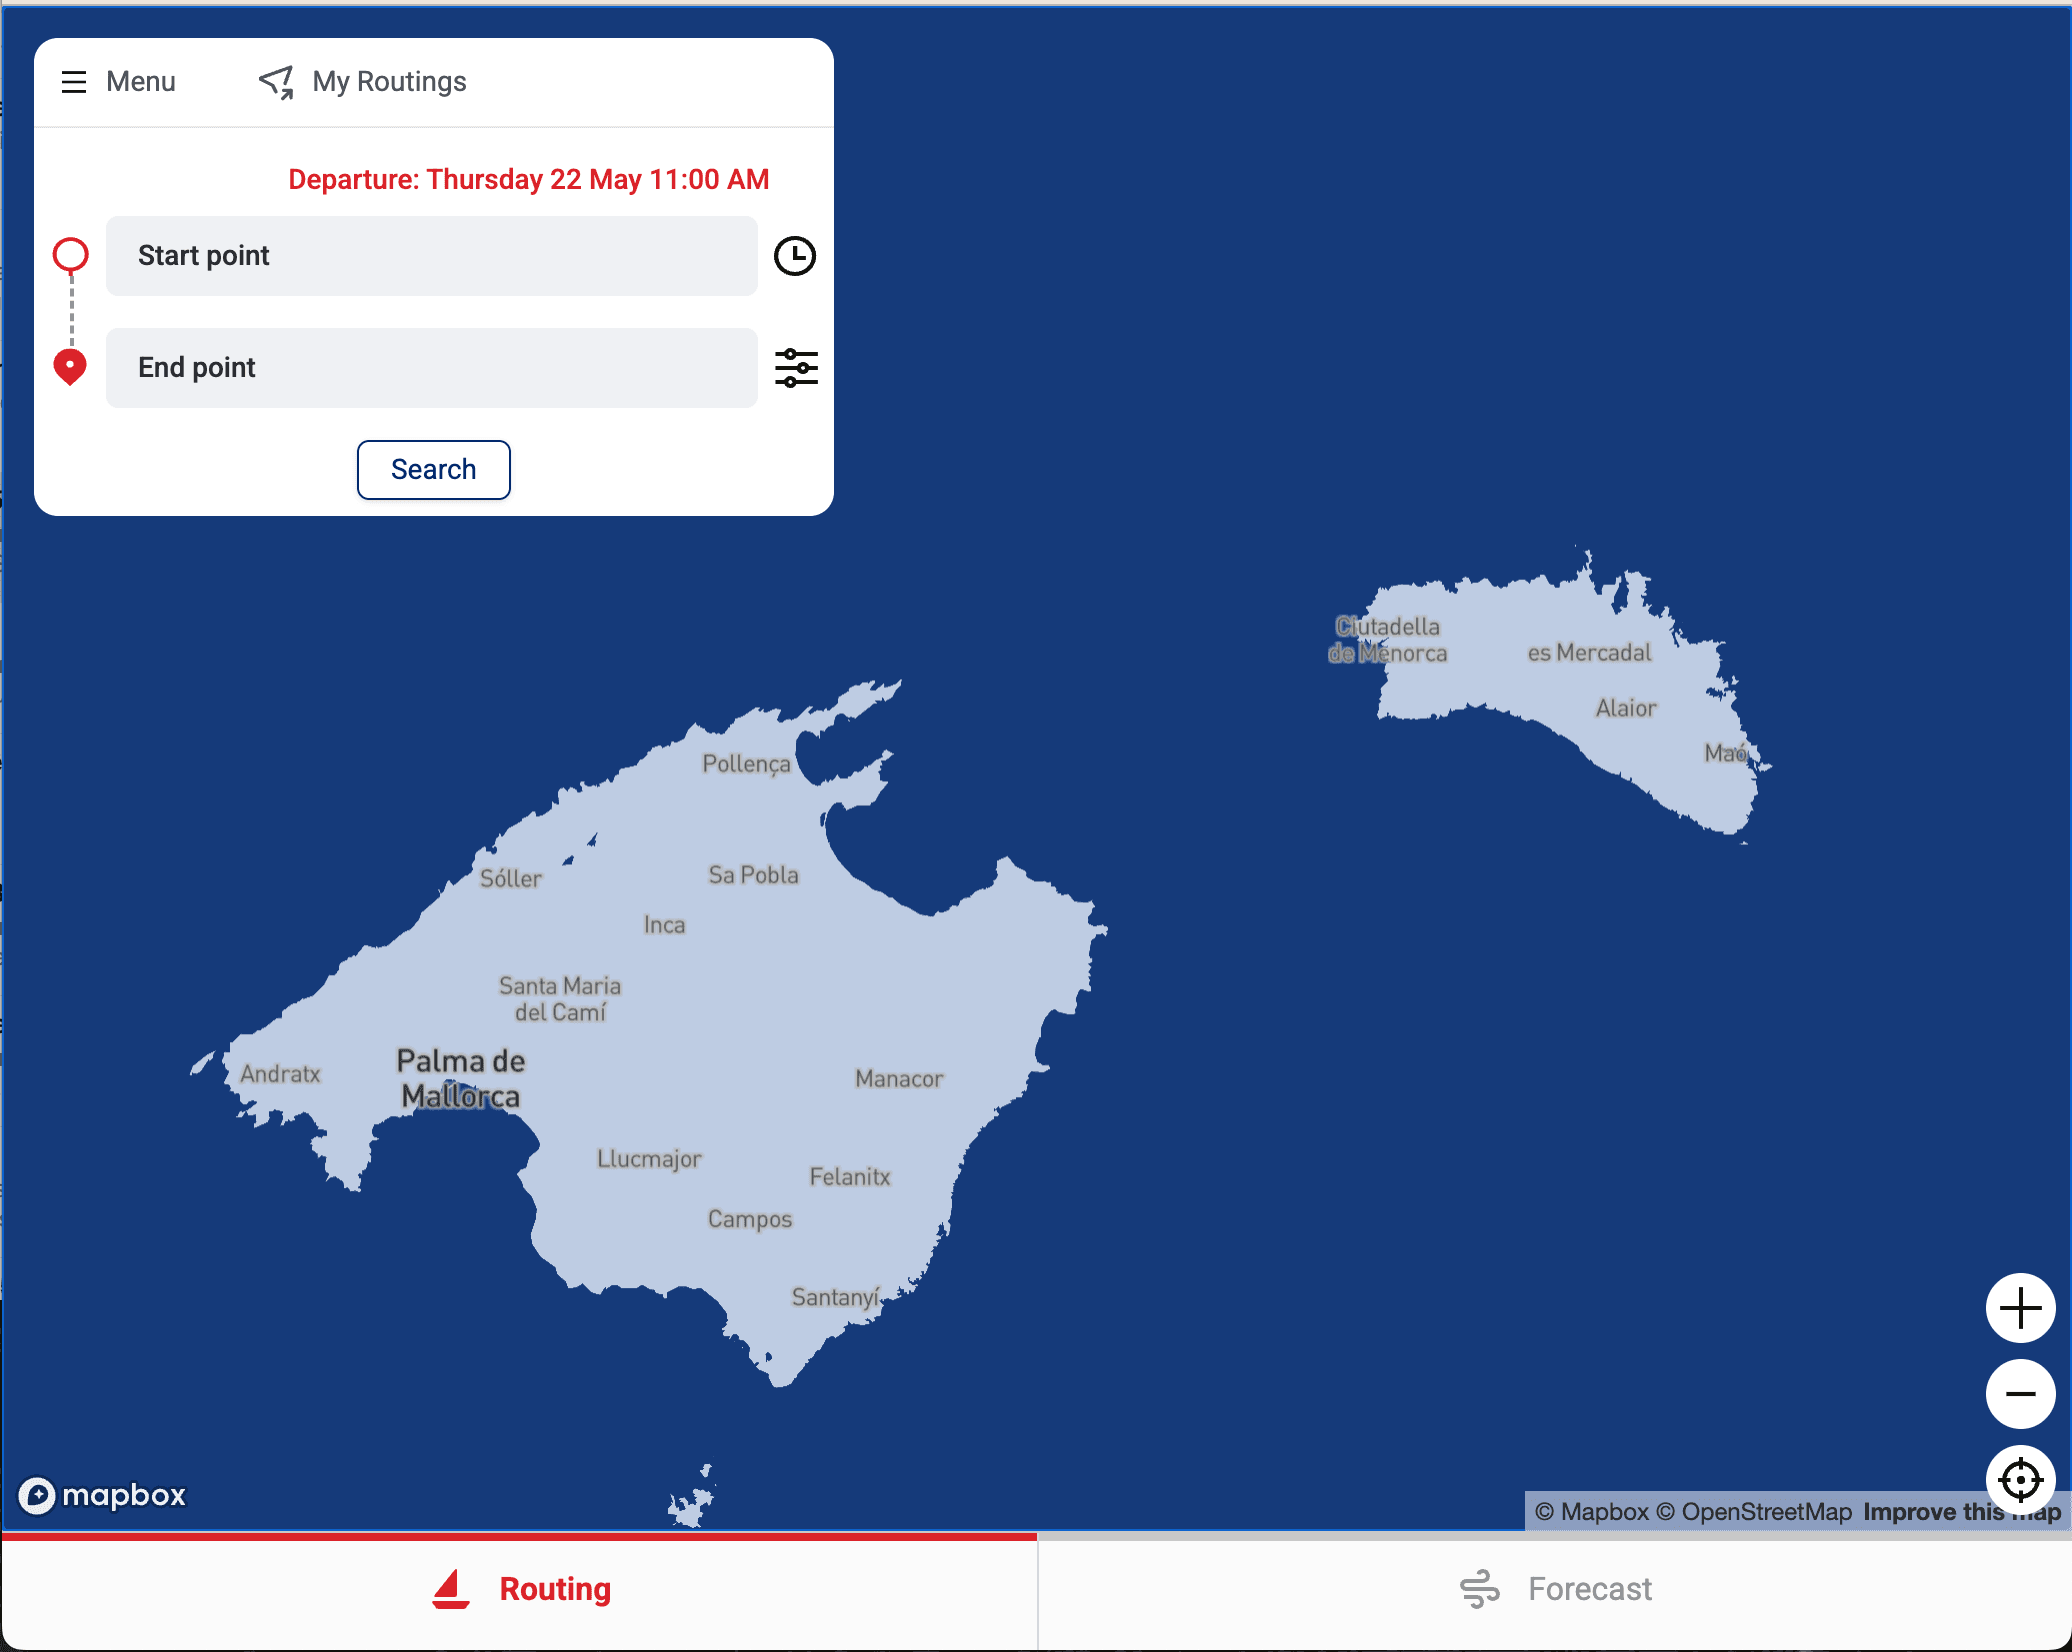This screenshot has width=2072, height=1652.
Task: Click Santa Maria del Camí label
Action: click(560, 999)
